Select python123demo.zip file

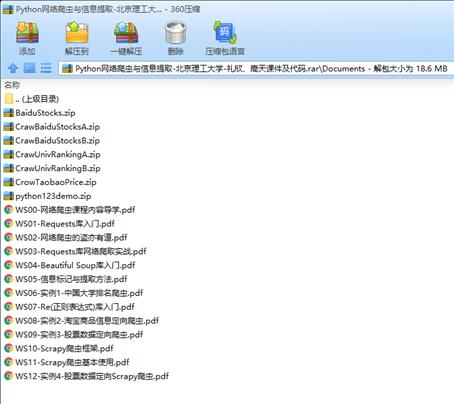point(47,196)
